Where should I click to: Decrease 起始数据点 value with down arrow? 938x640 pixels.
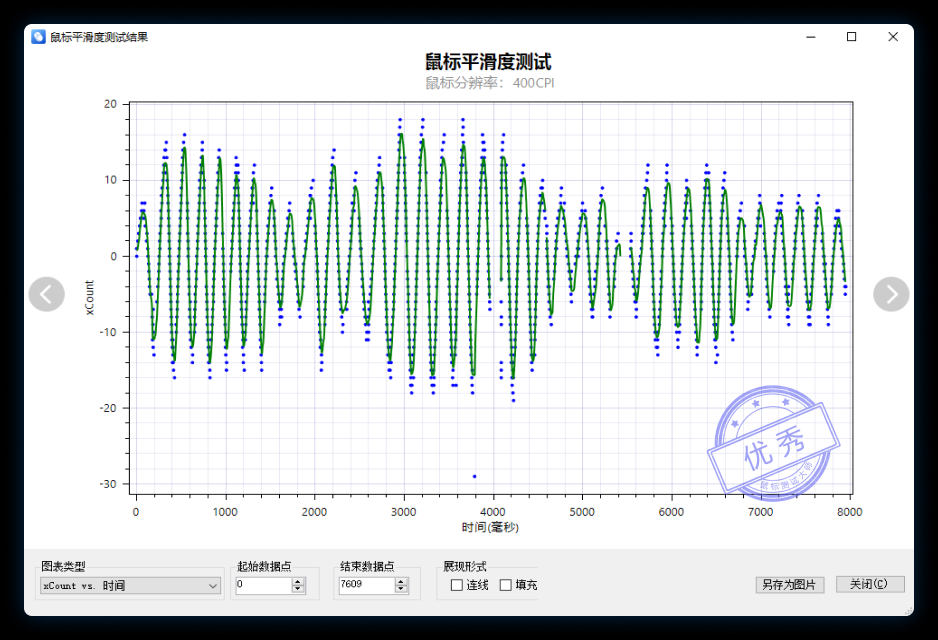298,589
